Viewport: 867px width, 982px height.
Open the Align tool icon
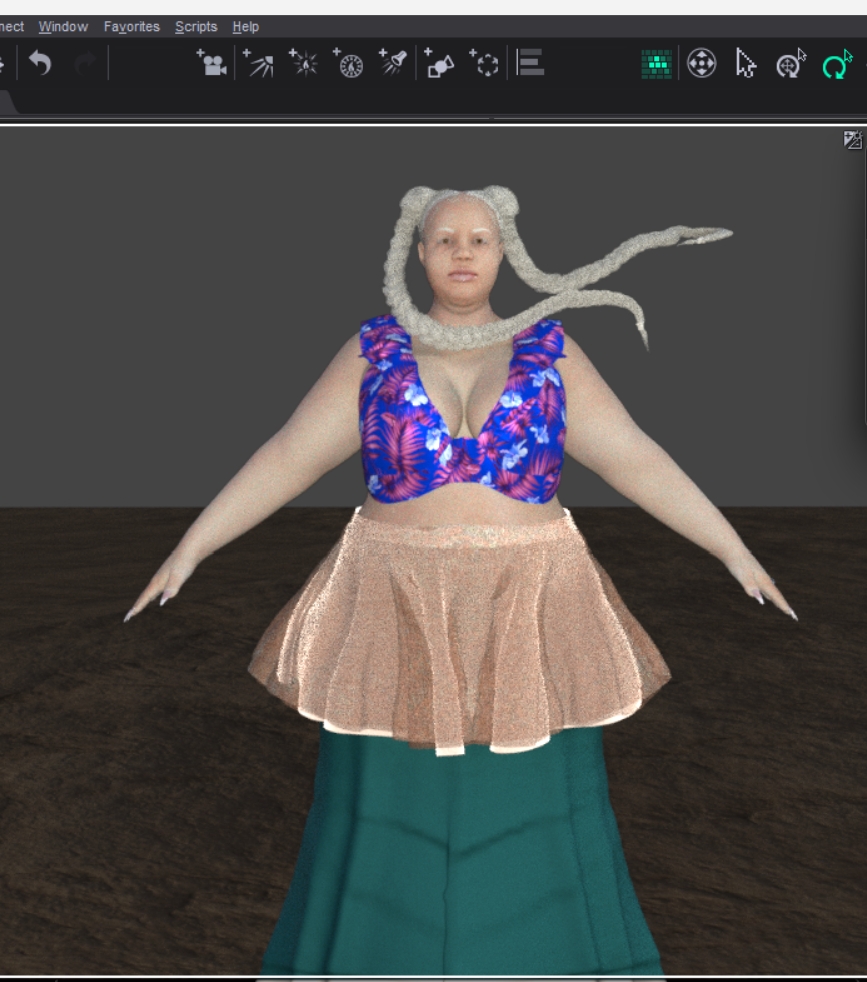click(x=530, y=64)
